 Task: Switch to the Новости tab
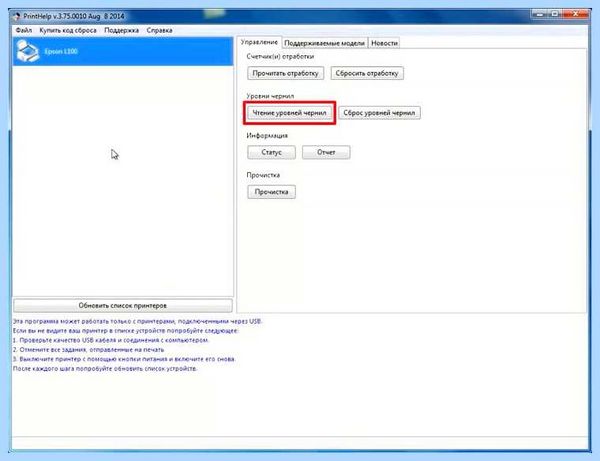tap(384, 43)
